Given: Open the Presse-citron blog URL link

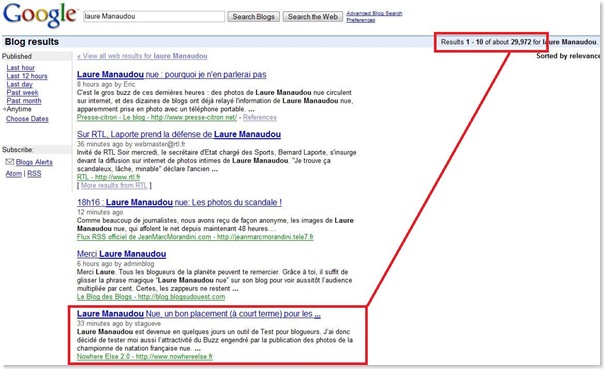Looking at the screenshot, I should coord(157,117).
